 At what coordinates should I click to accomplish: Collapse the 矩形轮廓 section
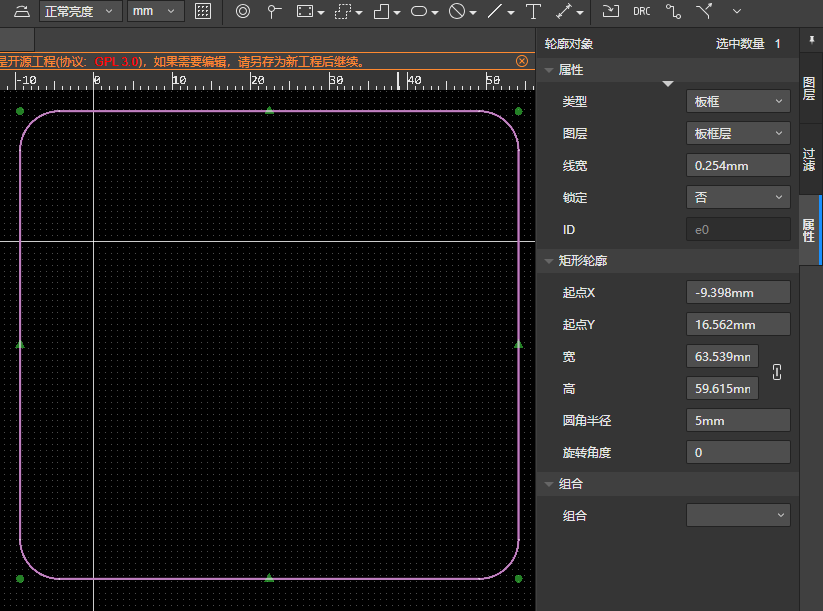click(550, 261)
